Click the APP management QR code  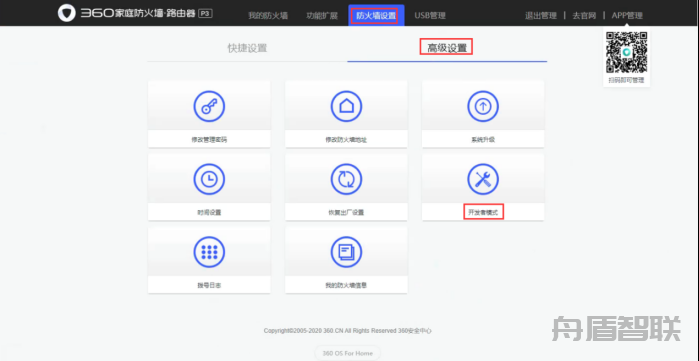(x=626, y=52)
